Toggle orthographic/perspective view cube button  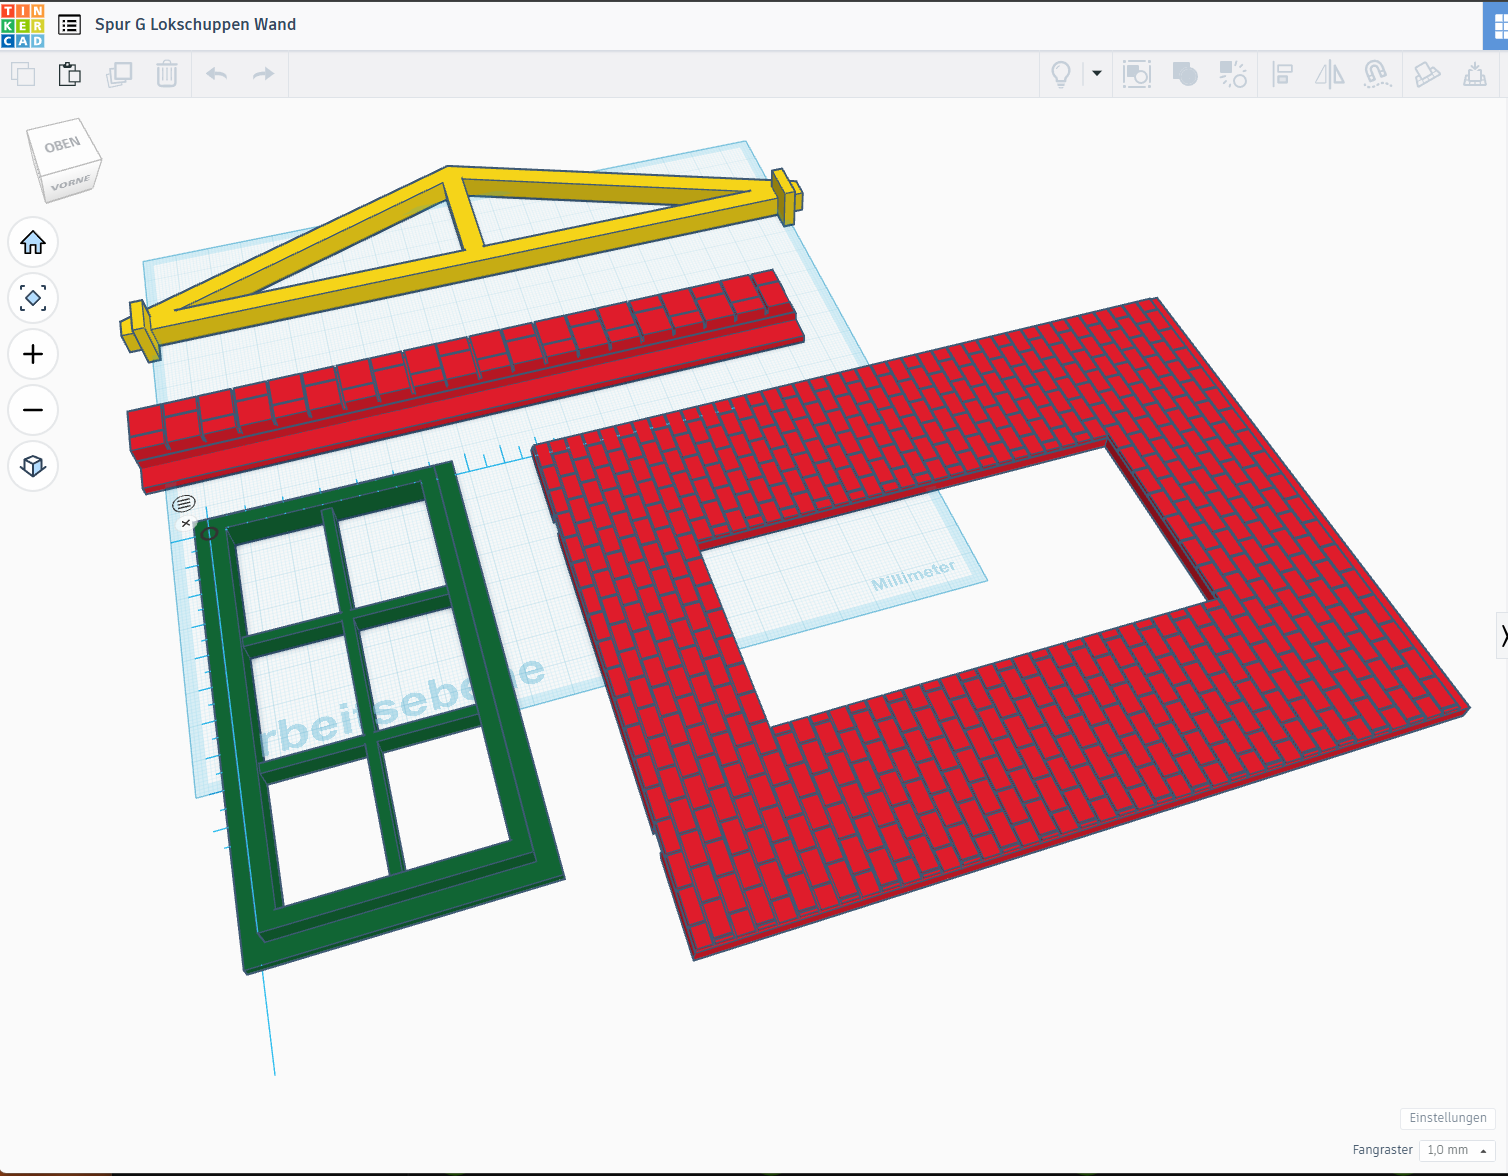pyautogui.click(x=33, y=466)
